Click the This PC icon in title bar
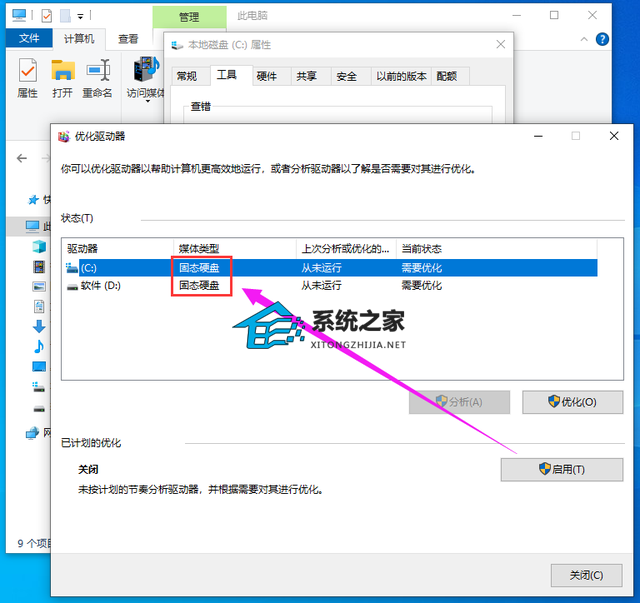This screenshot has height=603, width=640. point(19,16)
